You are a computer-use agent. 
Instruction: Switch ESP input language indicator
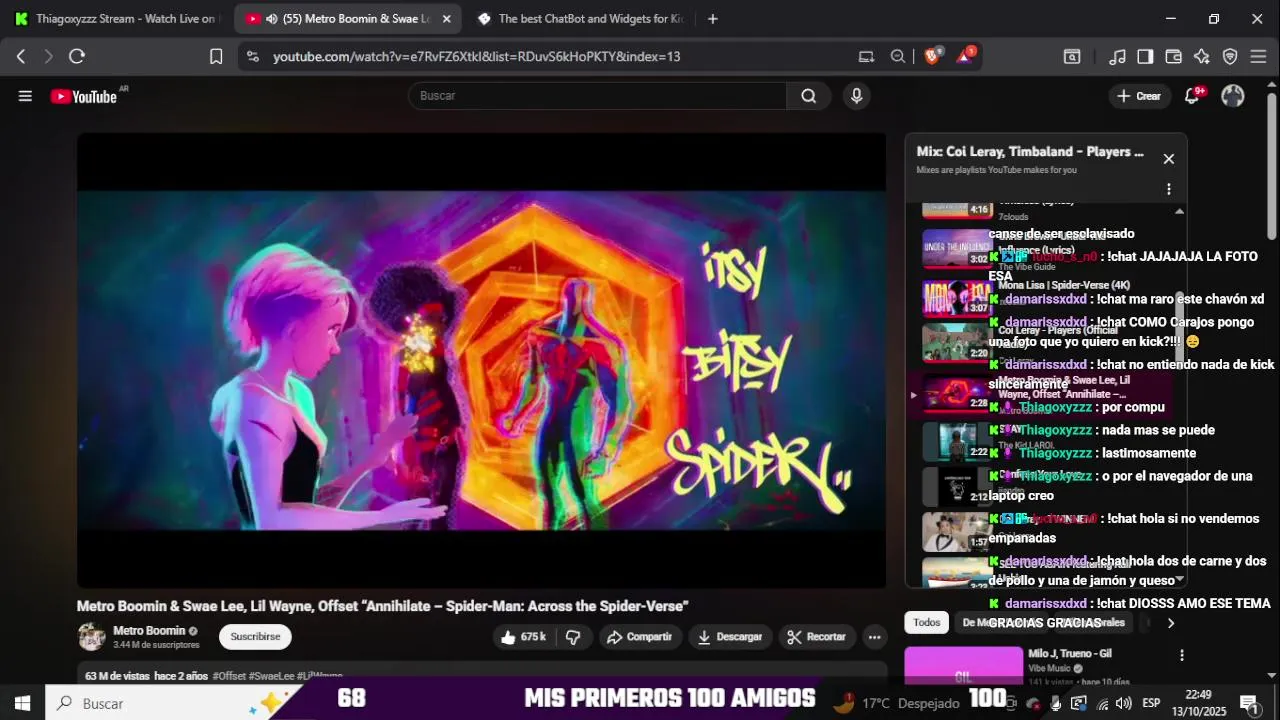click(1151, 703)
